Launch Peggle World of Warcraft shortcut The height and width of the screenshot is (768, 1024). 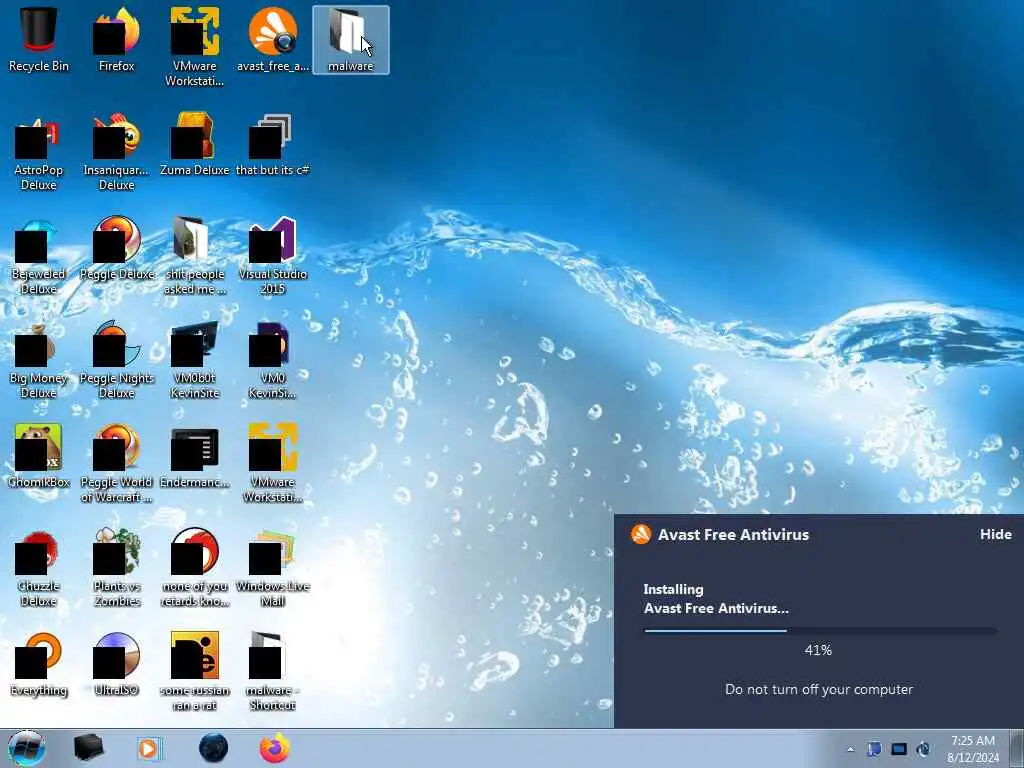coord(116,464)
